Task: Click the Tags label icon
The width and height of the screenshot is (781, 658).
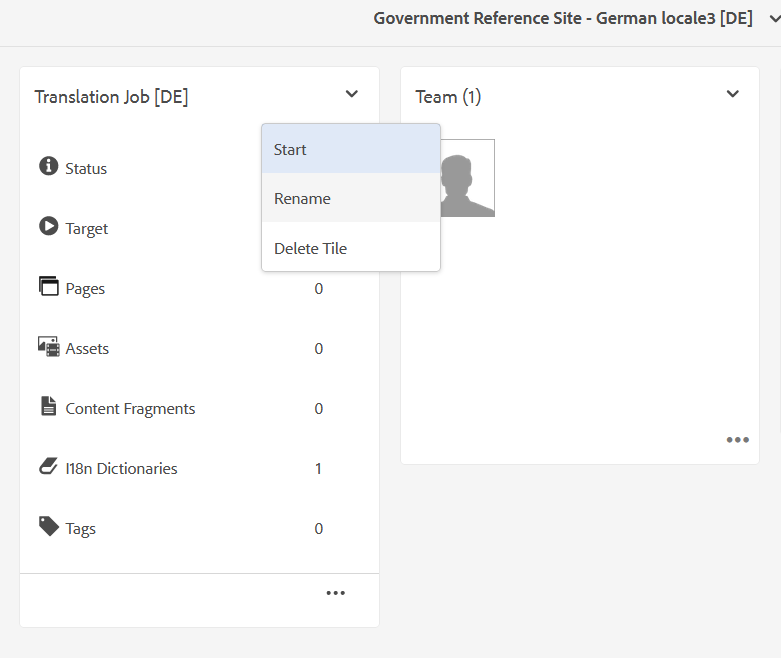Action: coord(48,526)
